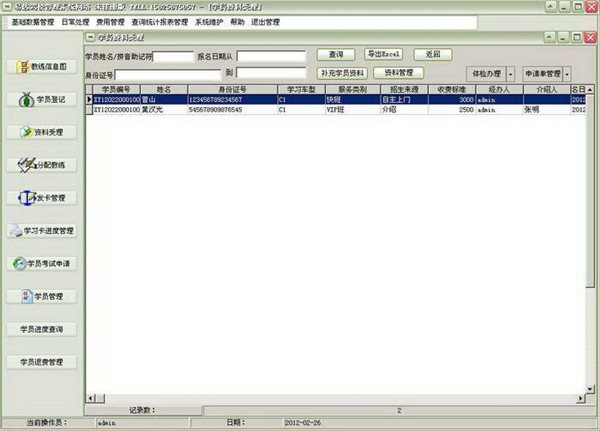Click the table's vertical scrollbar down arrow
Viewport: 600px width, 431px height.
(x=590, y=389)
